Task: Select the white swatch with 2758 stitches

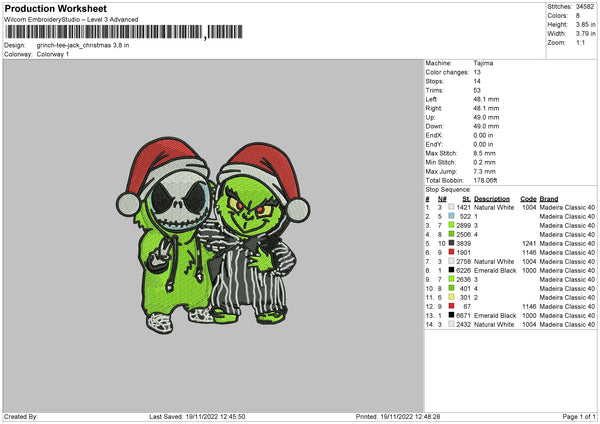Action: pyautogui.click(x=452, y=261)
